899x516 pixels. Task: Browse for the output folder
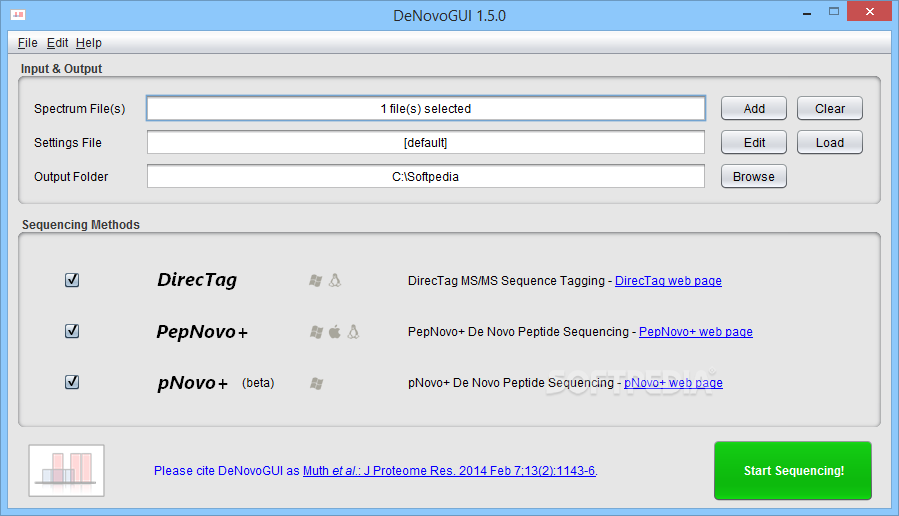pyautogui.click(x=754, y=177)
